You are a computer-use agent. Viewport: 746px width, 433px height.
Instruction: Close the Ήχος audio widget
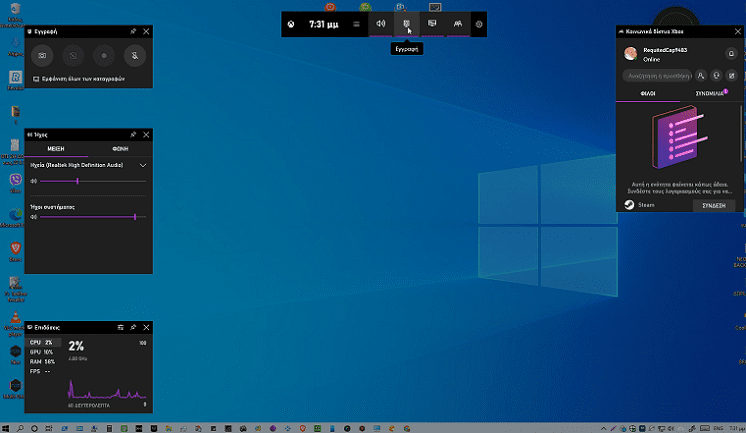click(146, 135)
